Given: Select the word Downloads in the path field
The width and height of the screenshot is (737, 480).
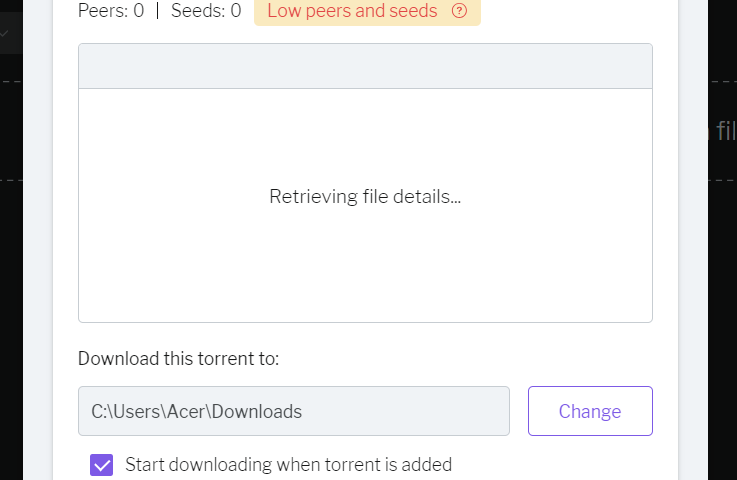Looking at the screenshot, I should pyautogui.click(x=257, y=411).
